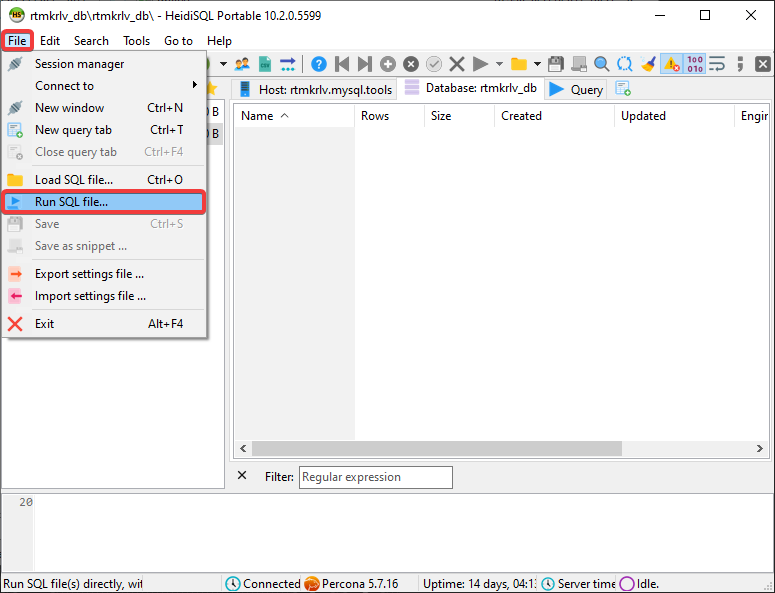Click the Filter regular expression field
775x593 pixels.
point(375,477)
